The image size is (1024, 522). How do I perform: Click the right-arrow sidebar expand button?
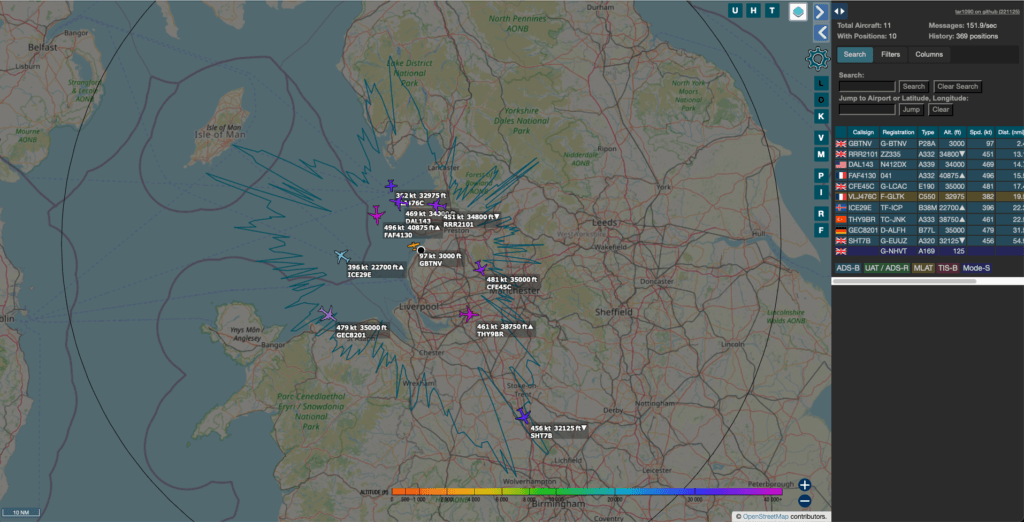click(821, 12)
